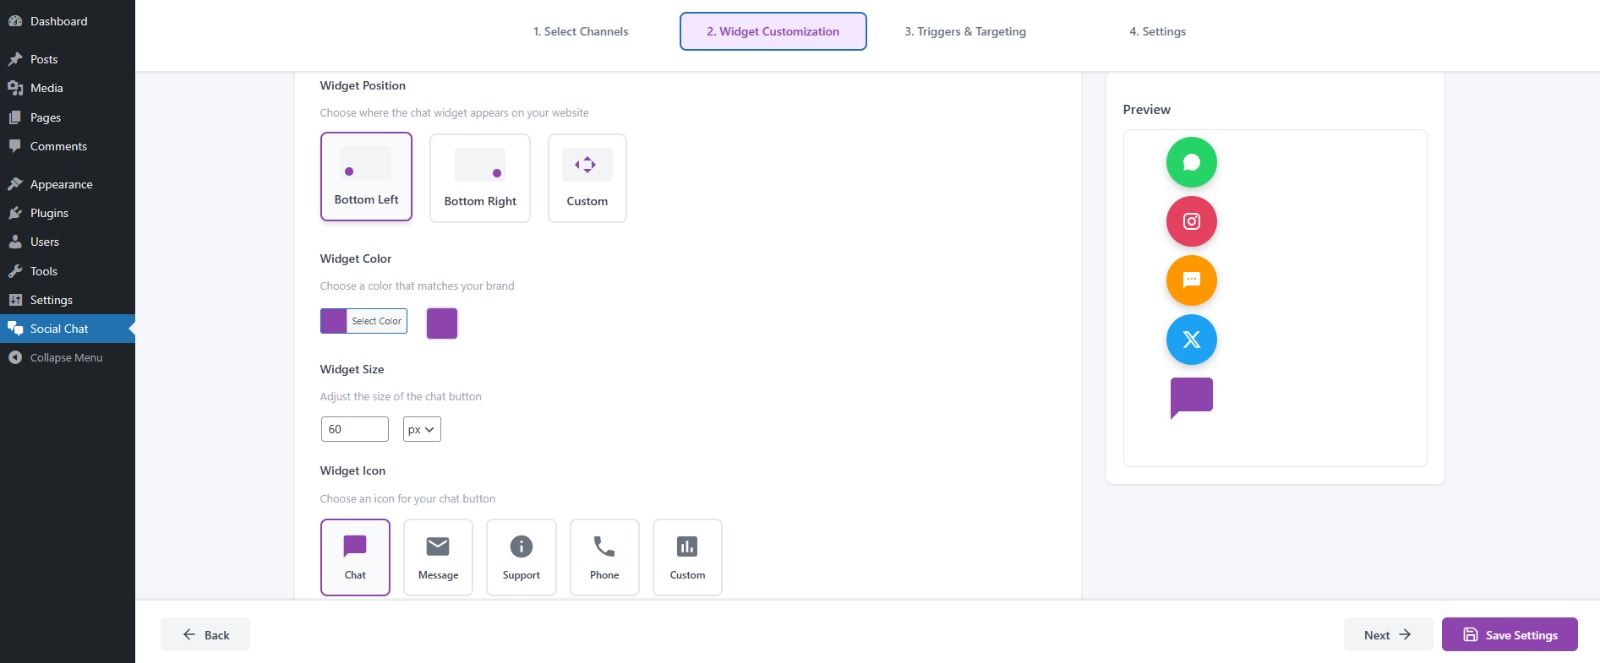This screenshot has height=663, width=1600.
Task: Click the Next button
Action: pos(1387,635)
